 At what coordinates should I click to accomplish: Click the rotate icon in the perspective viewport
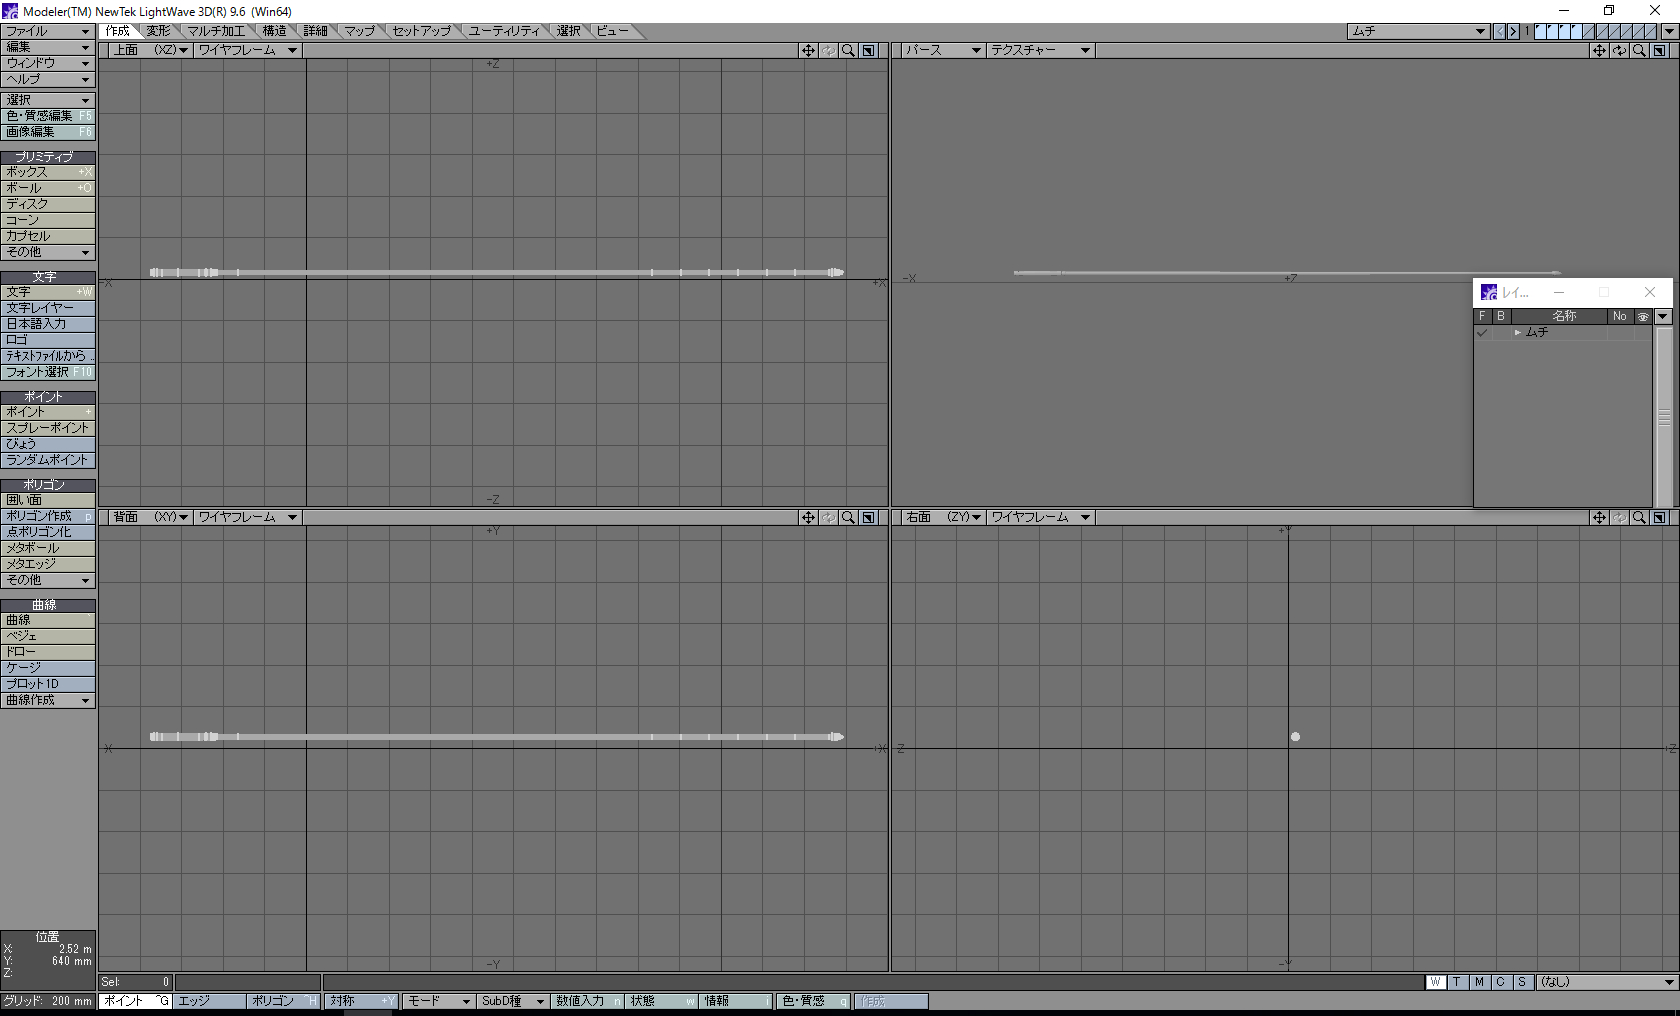(x=1619, y=51)
